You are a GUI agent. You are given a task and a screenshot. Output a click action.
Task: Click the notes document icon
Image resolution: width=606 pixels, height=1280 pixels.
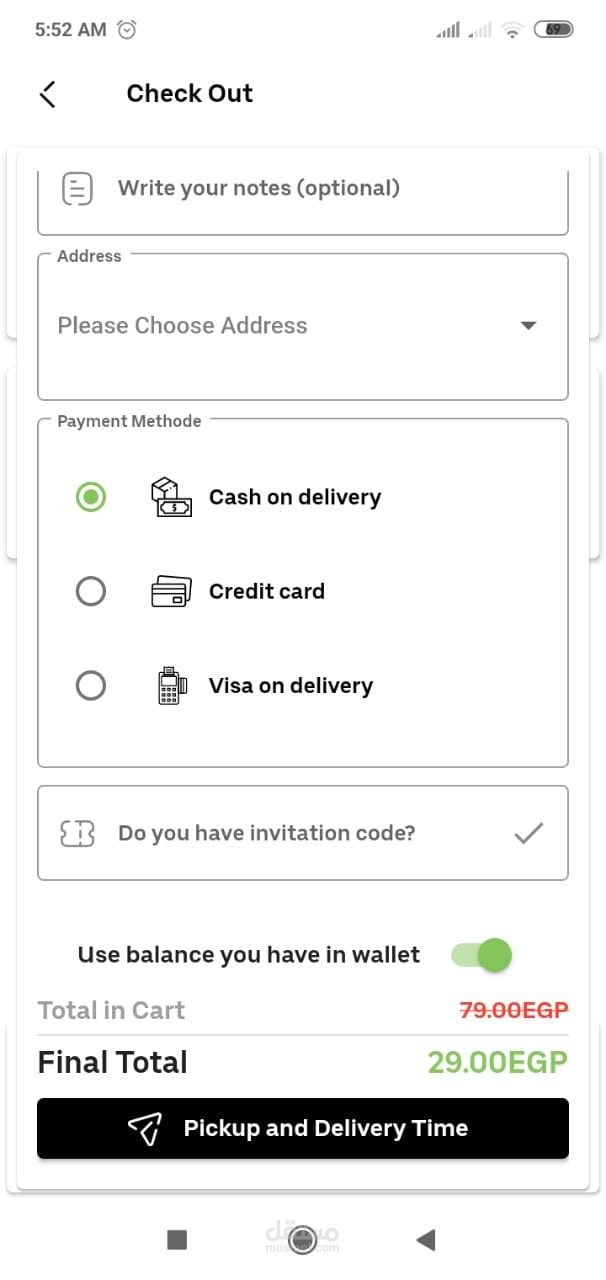77,188
